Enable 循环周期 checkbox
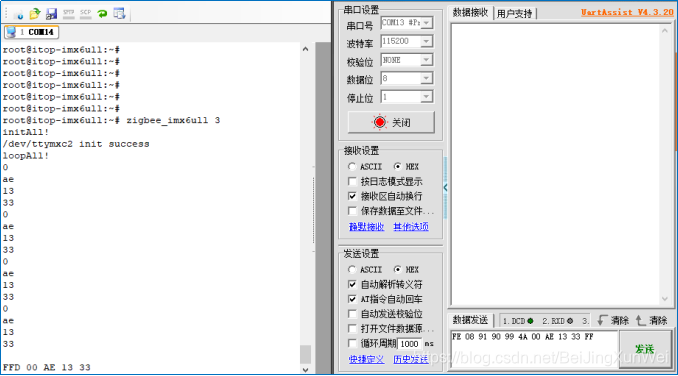The width and height of the screenshot is (678, 376). (x=352, y=343)
